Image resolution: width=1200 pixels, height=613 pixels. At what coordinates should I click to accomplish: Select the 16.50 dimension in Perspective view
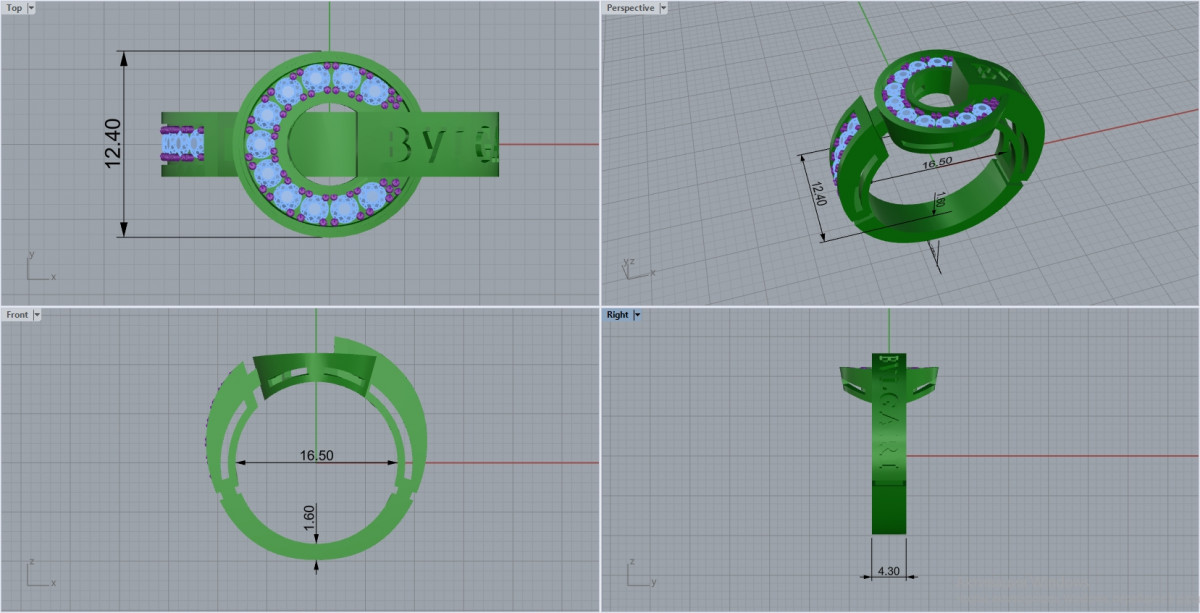[x=935, y=161]
